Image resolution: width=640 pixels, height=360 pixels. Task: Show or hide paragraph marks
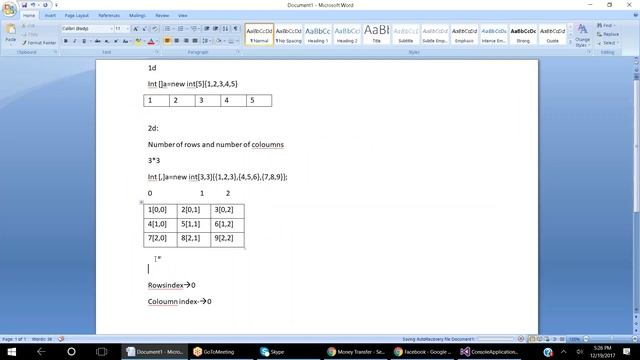pyautogui.click(x=236, y=29)
